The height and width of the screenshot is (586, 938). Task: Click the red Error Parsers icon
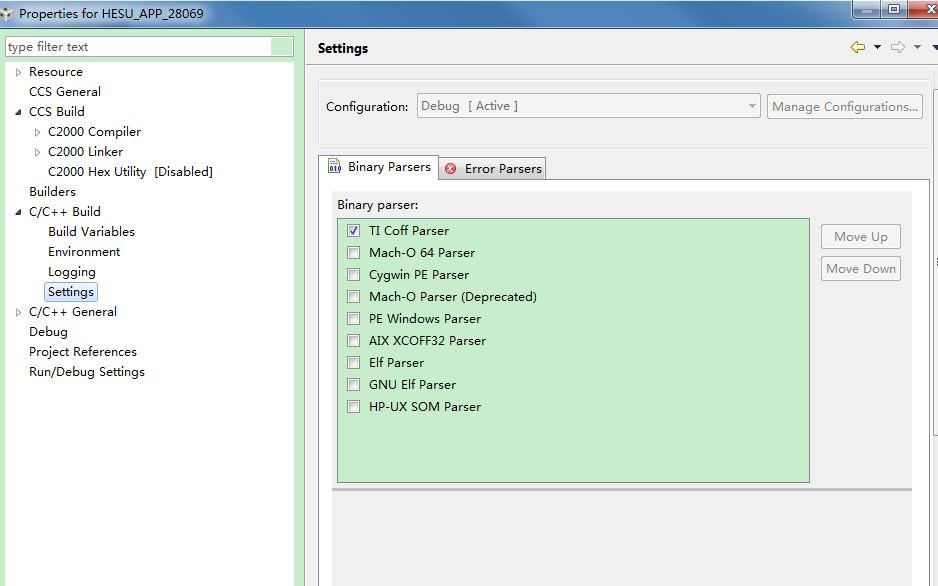tap(450, 169)
